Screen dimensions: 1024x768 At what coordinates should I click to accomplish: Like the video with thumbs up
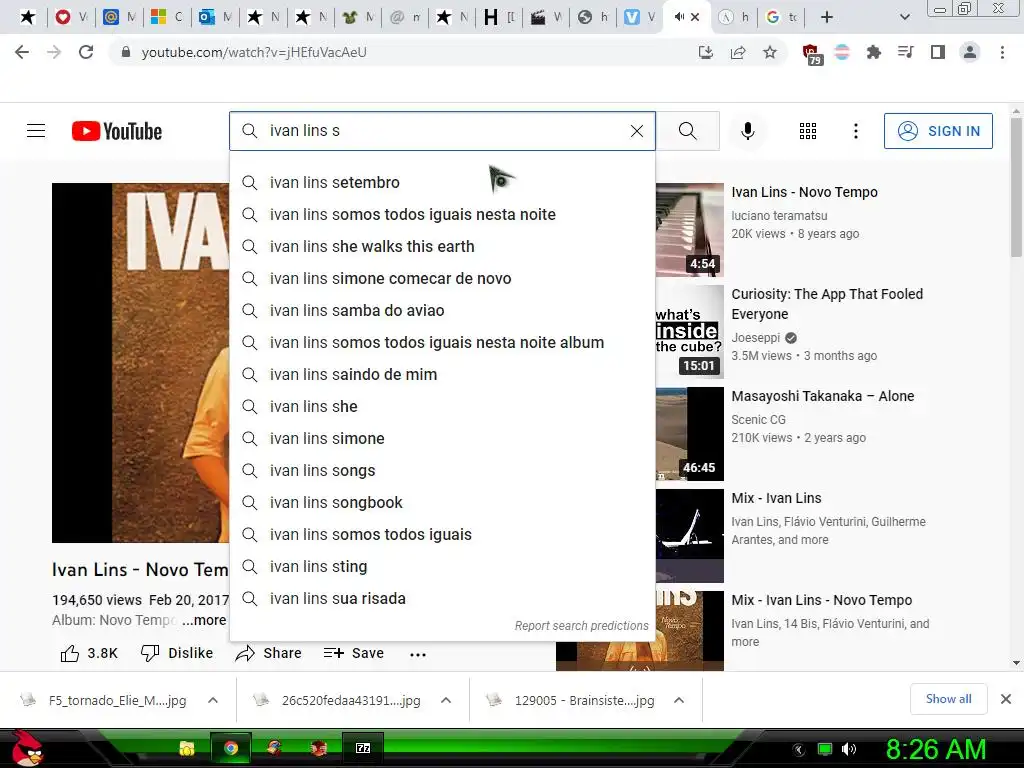coord(89,653)
